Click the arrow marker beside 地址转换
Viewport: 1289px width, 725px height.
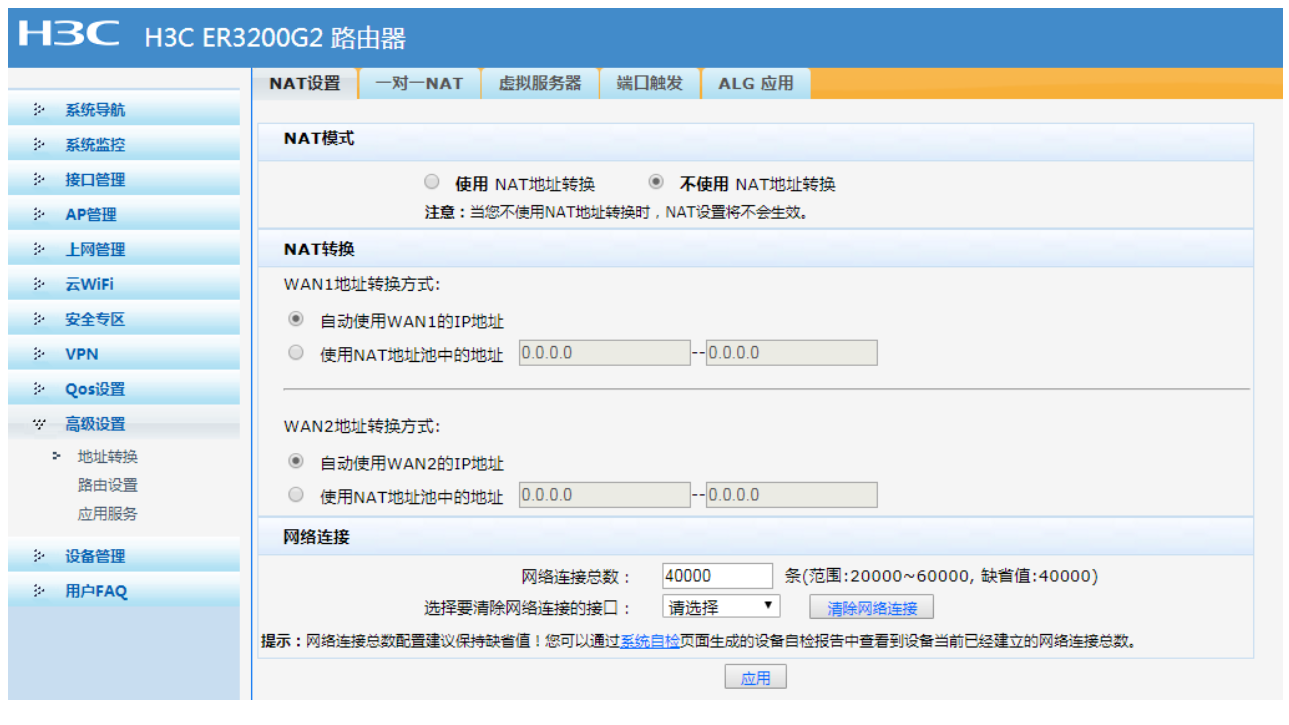[x=57, y=457]
